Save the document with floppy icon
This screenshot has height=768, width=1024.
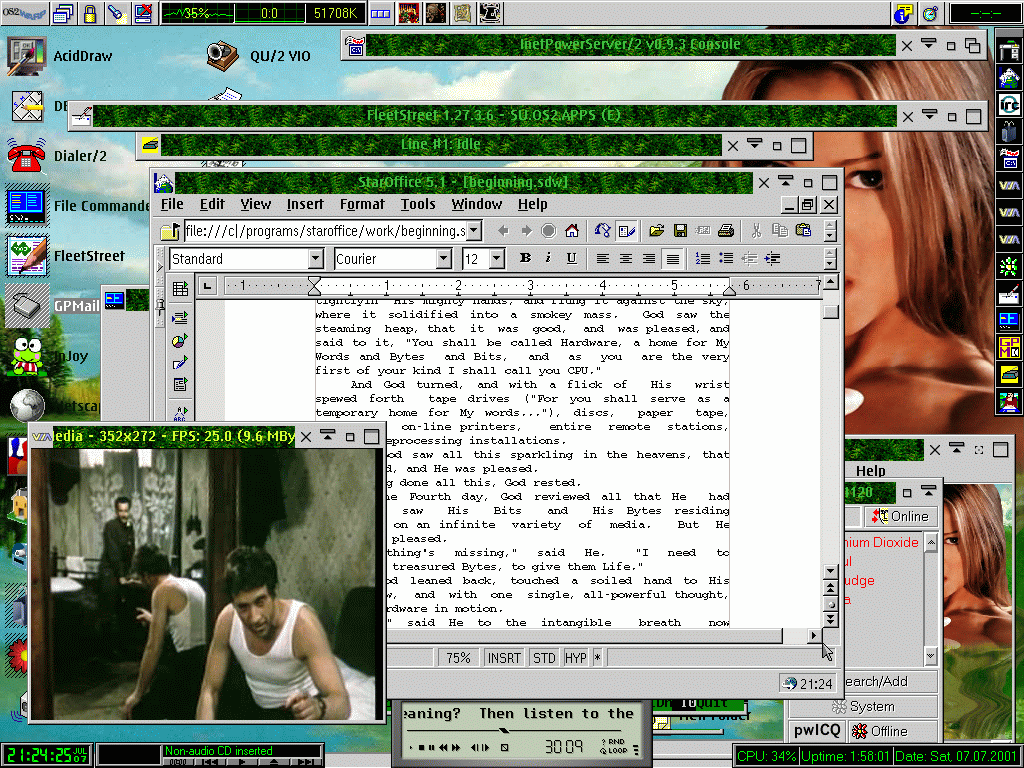[x=680, y=231]
